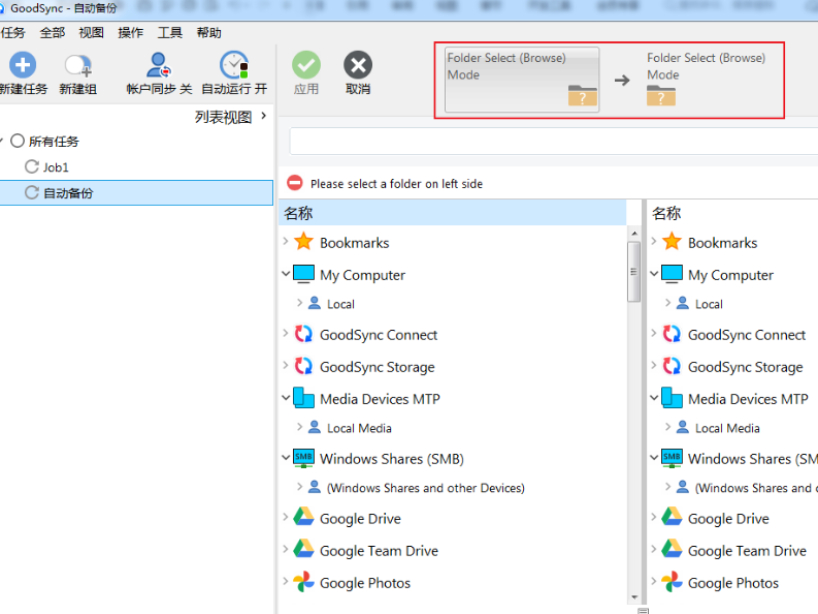Click the Bookmarks star icon in right pane

(672, 242)
